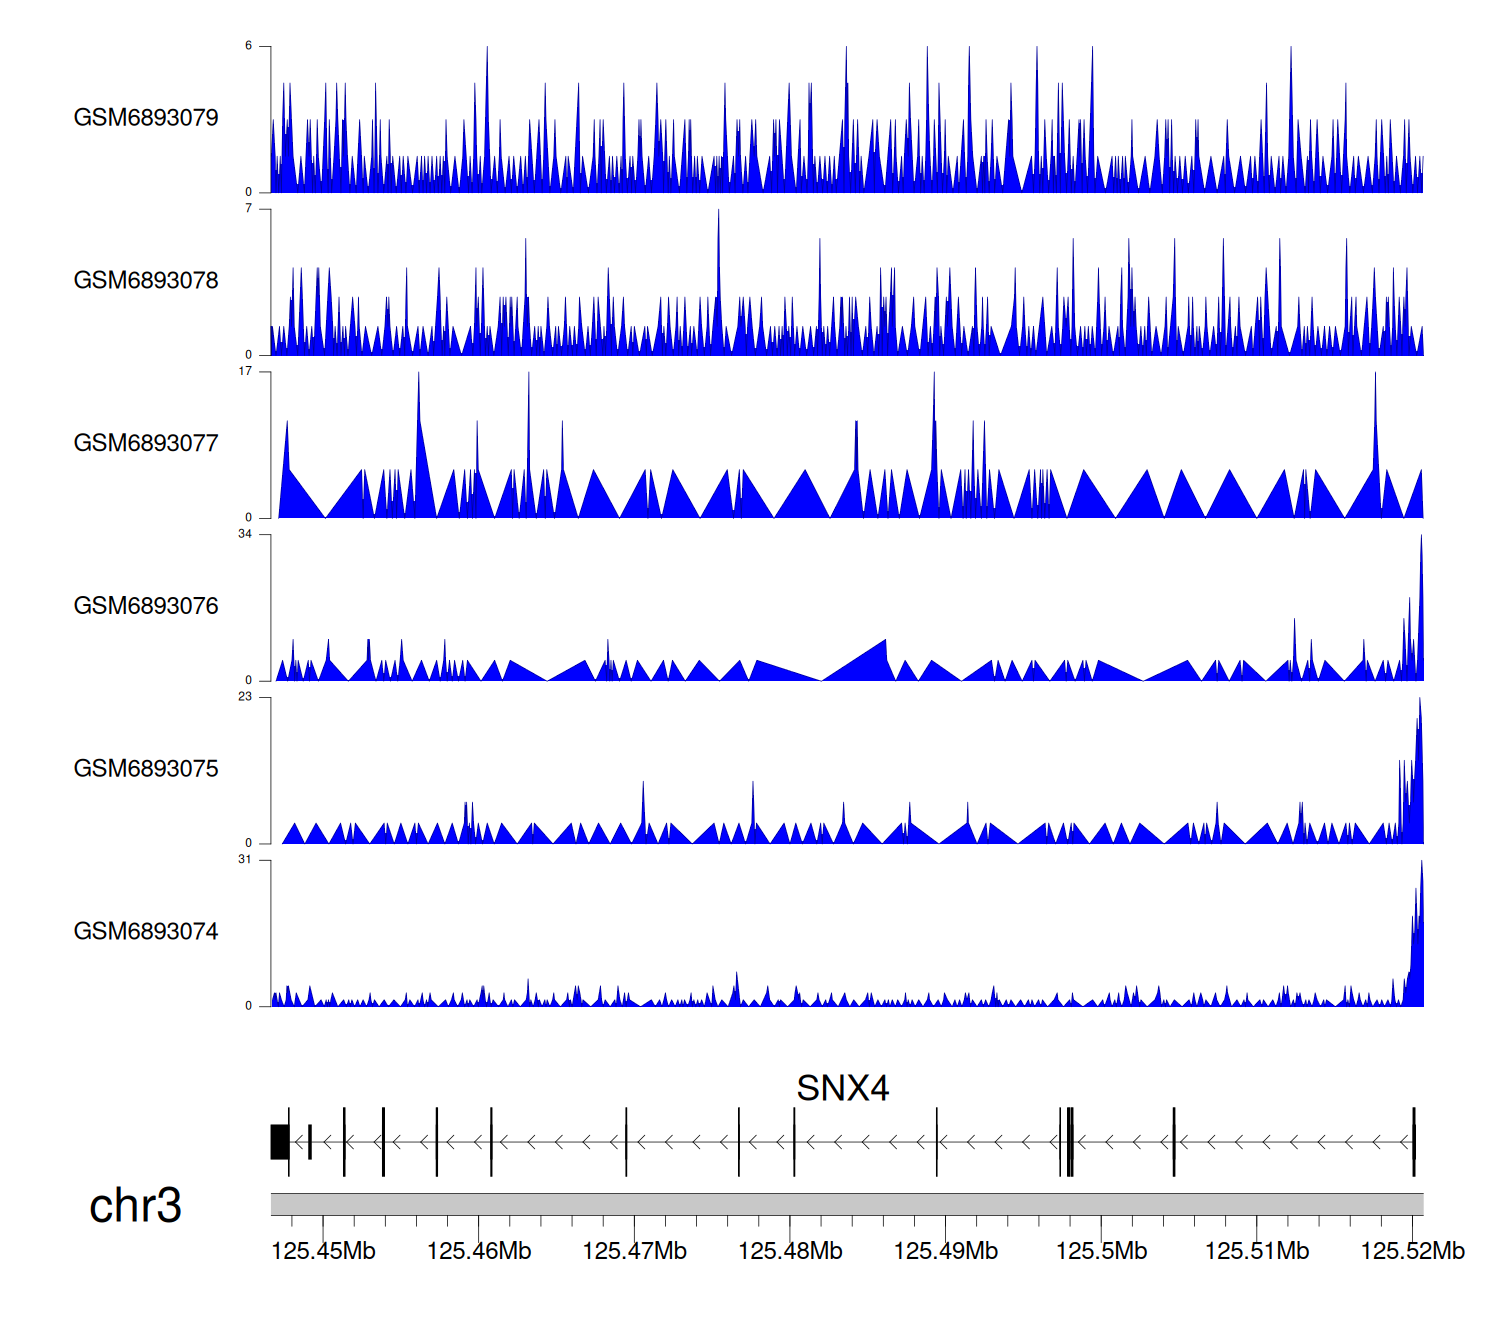
Task: Click the GSM6893079 track label
Action: (146, 118)
